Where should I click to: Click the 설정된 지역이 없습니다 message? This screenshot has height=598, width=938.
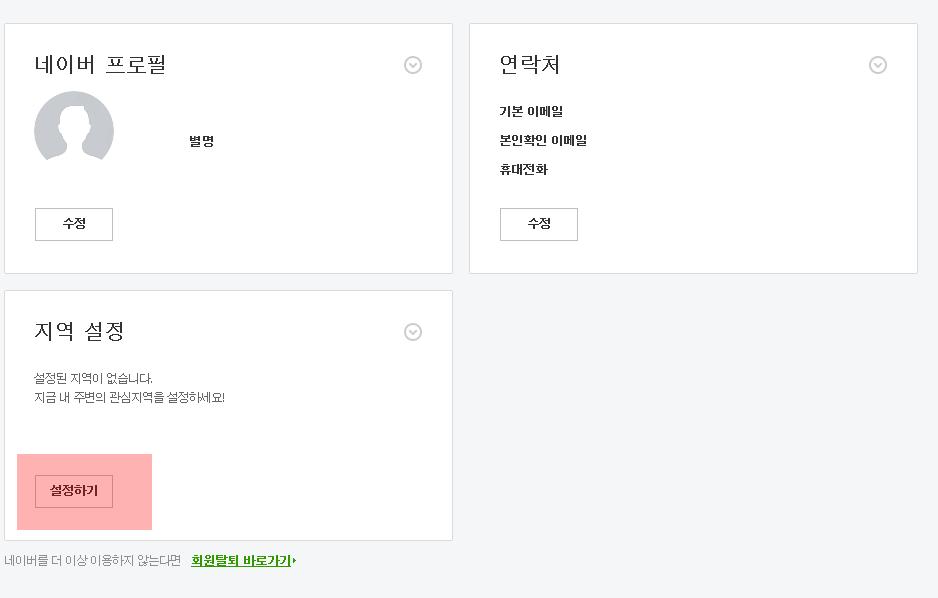pos(93,379)
